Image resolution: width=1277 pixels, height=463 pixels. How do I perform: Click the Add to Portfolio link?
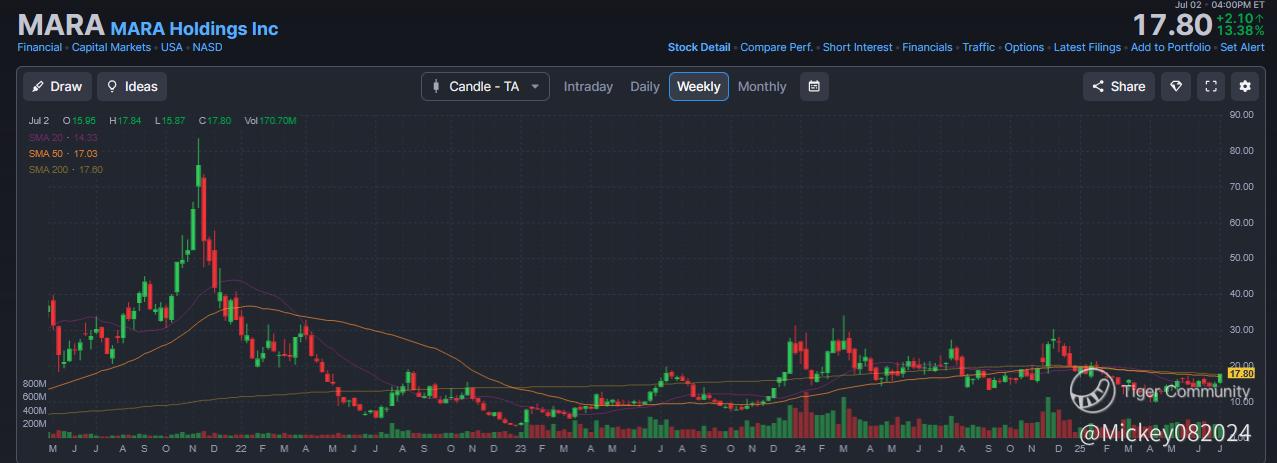pyautogui.click(x=1171, y=47)
